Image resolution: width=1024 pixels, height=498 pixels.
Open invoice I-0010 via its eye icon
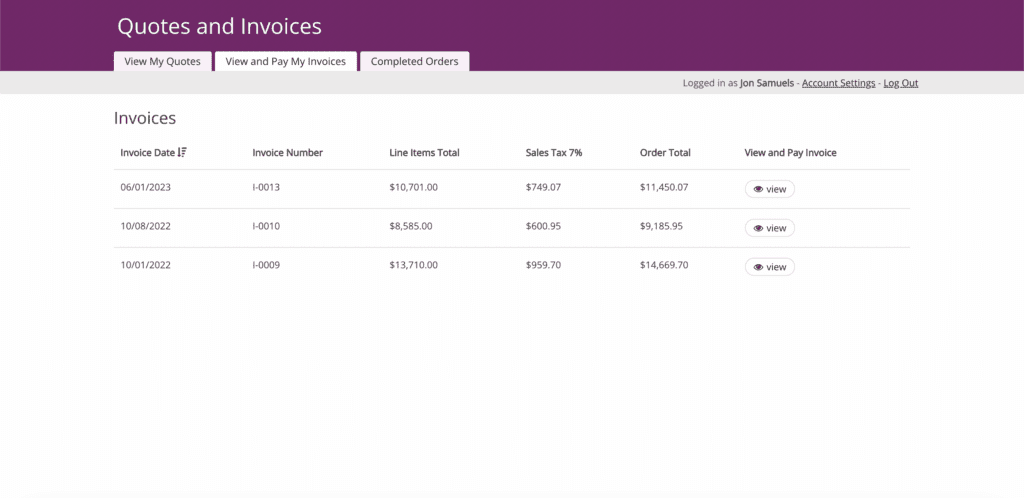point(758,228)
